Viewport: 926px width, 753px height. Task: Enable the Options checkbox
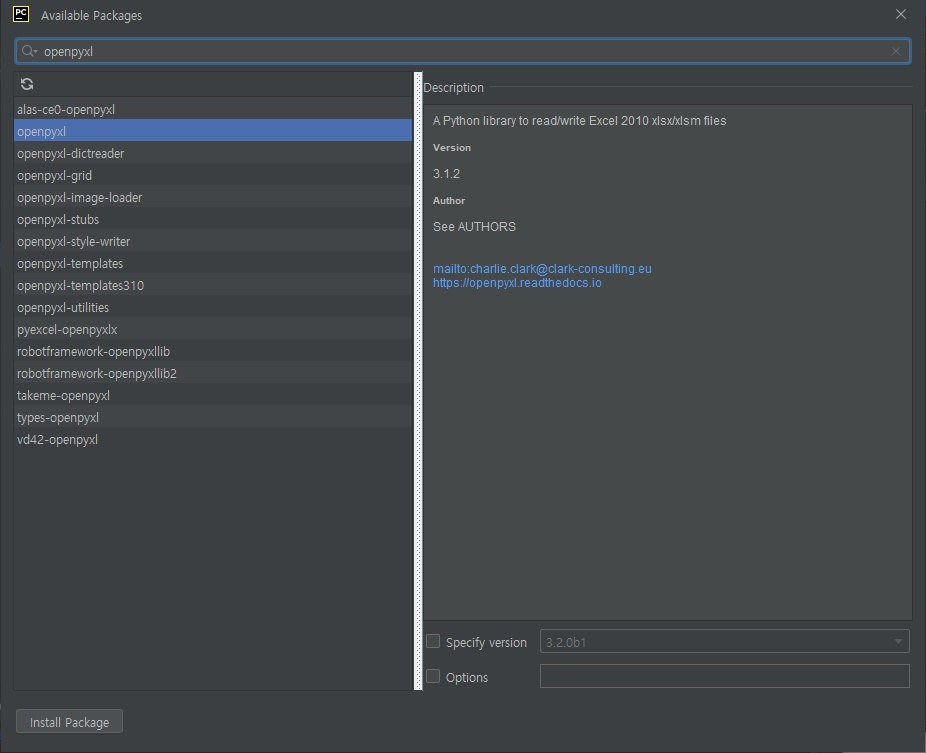pos(433,676)
